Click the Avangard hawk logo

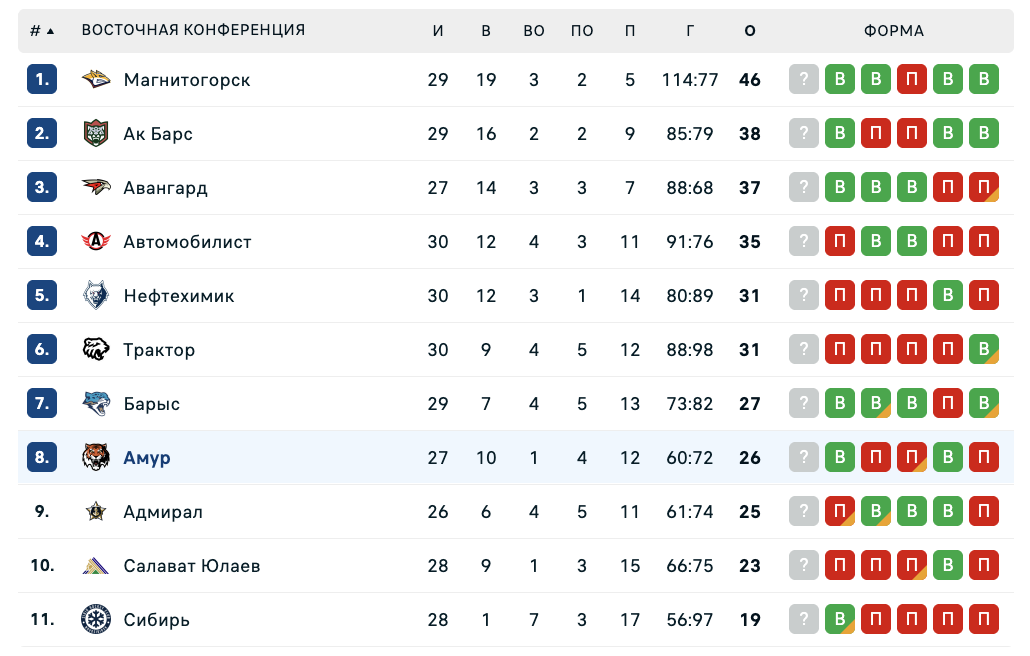point(96,188)
